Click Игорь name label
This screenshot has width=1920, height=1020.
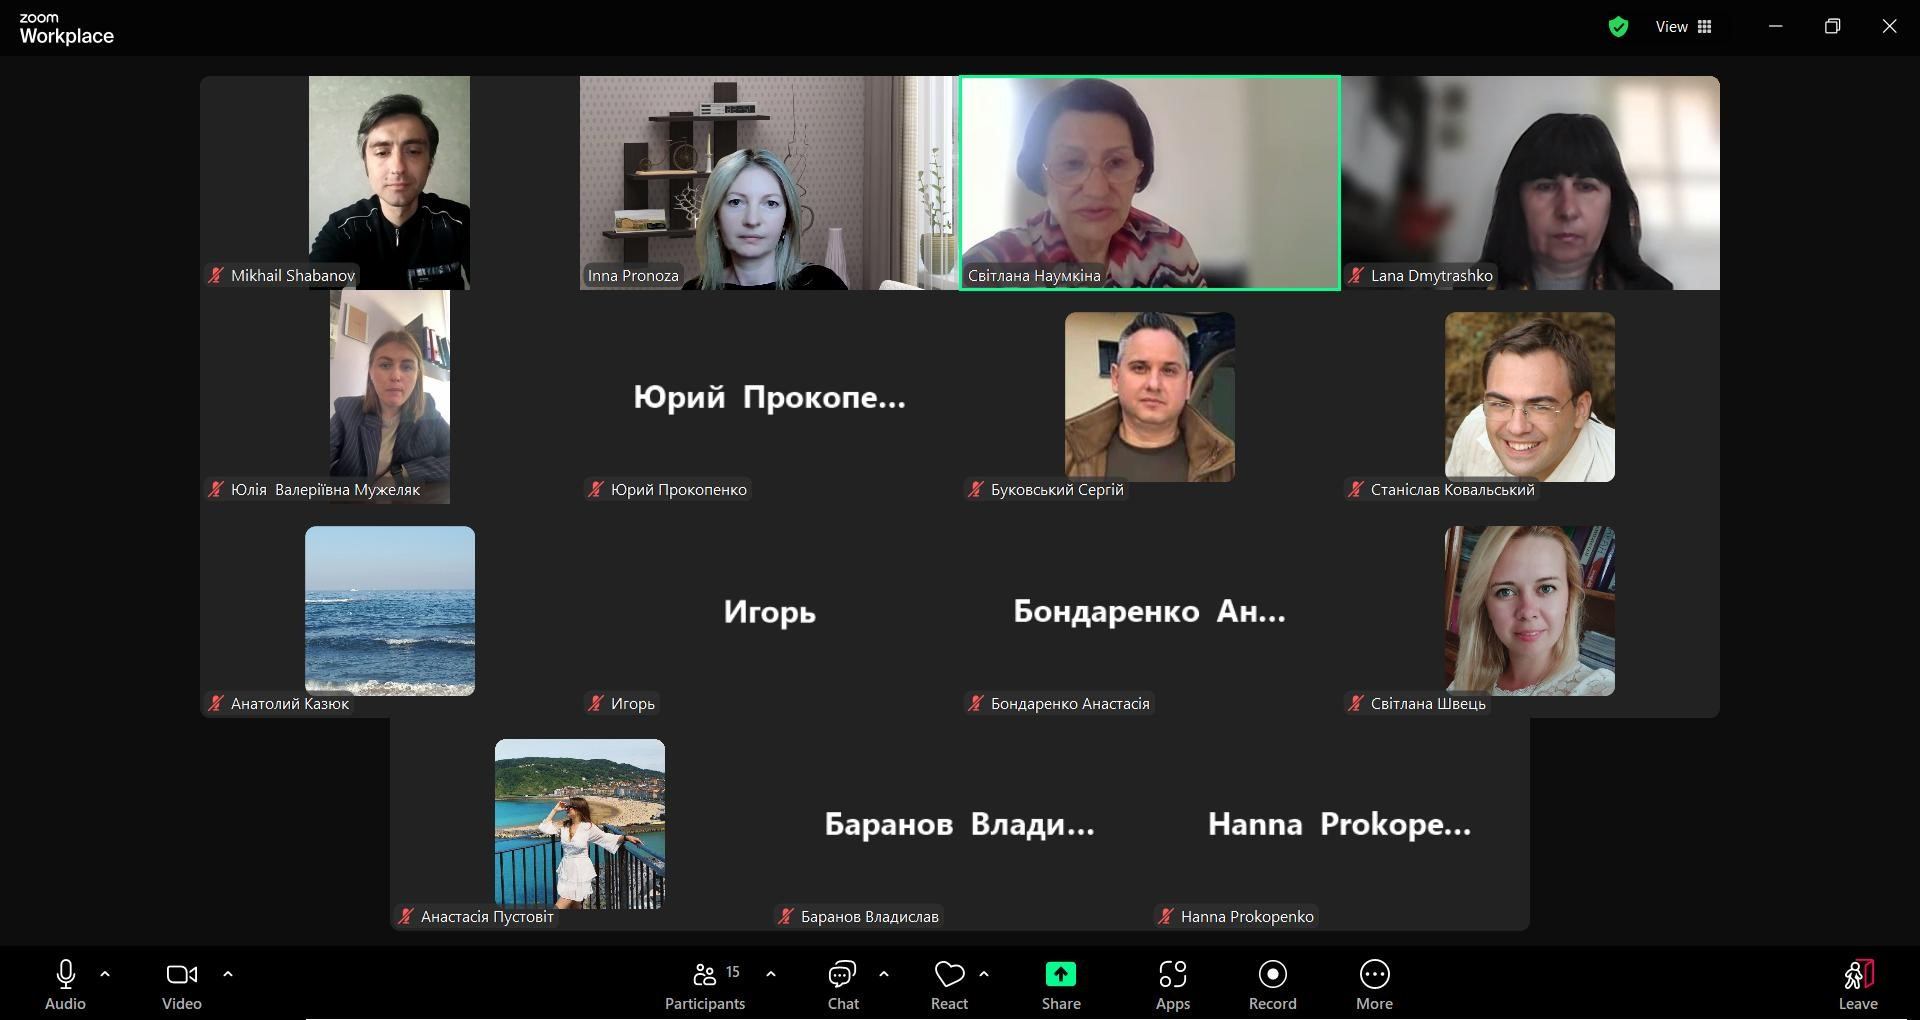tap(633, 704)
